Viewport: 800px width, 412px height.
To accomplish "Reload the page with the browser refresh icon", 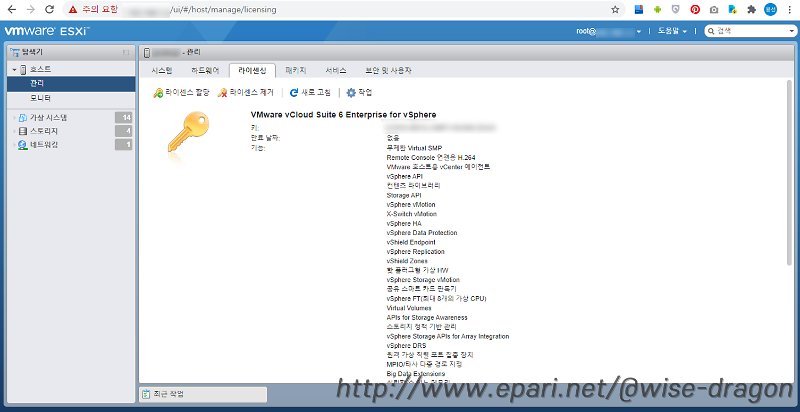I will tap(49, 10).
